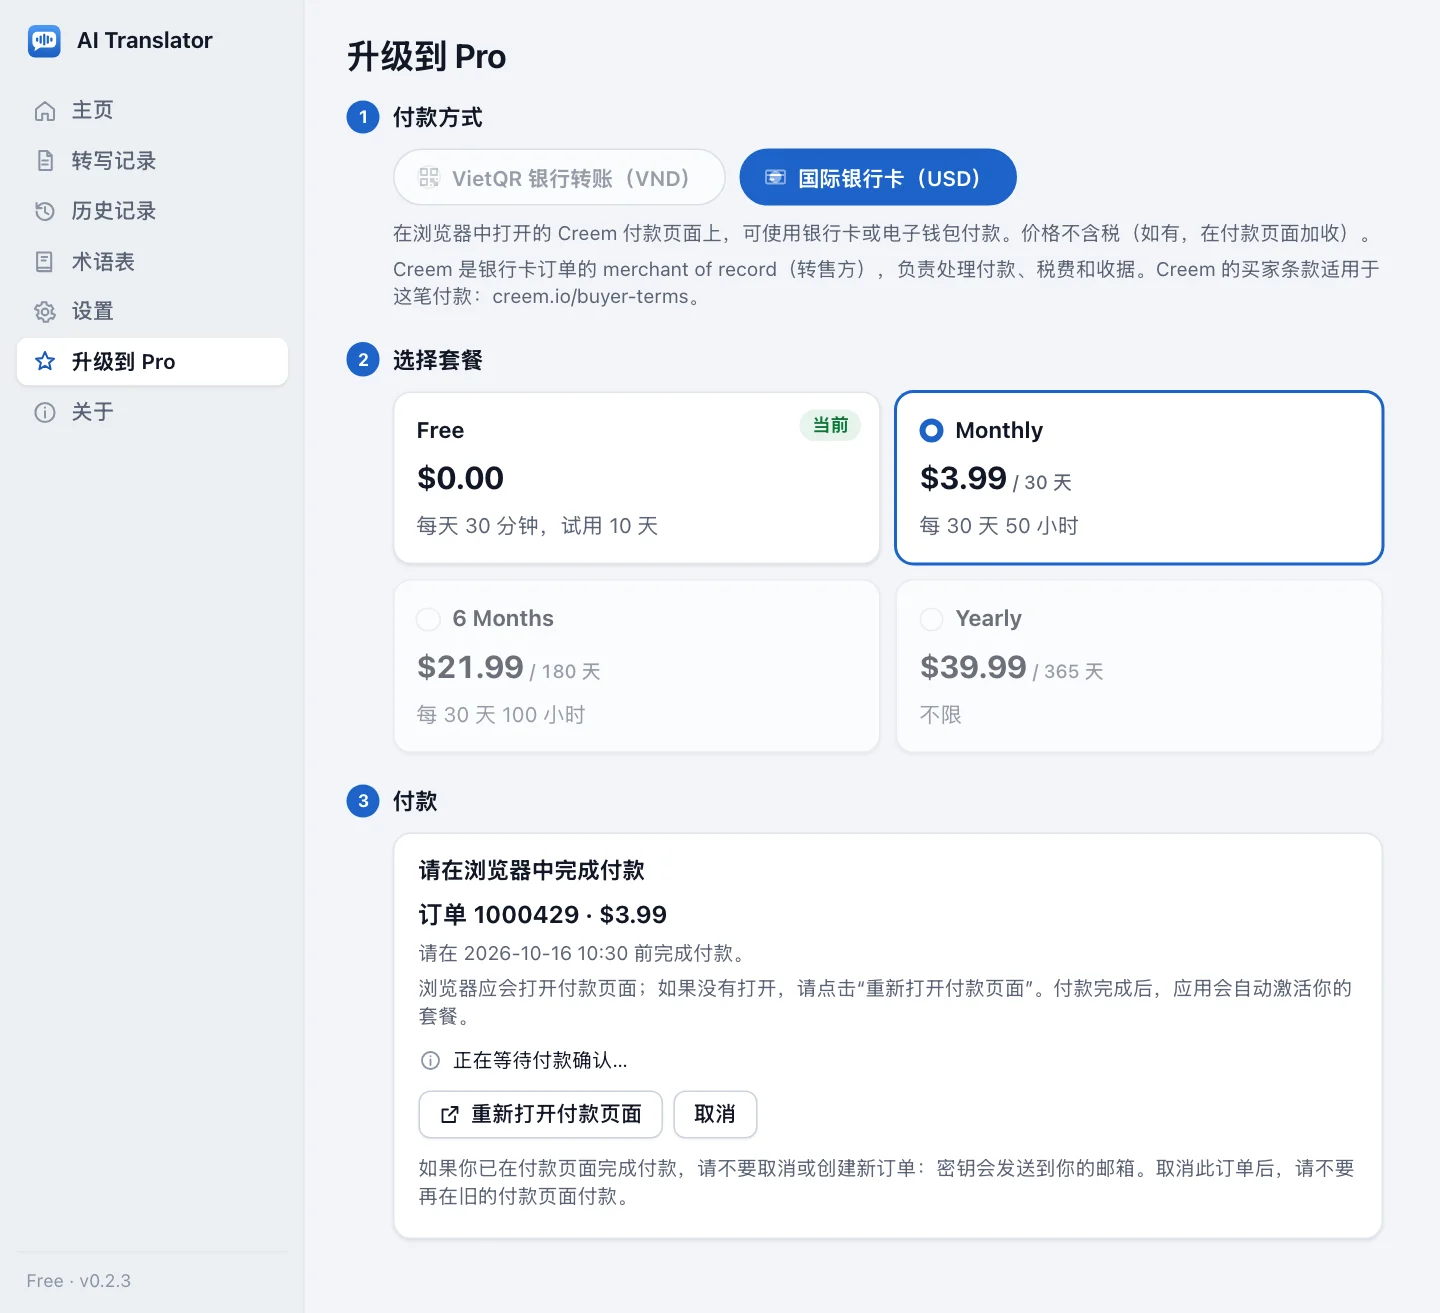Open 历史记录 from the sidebar
1440x1313 pixels.
[x=152, y=211]
